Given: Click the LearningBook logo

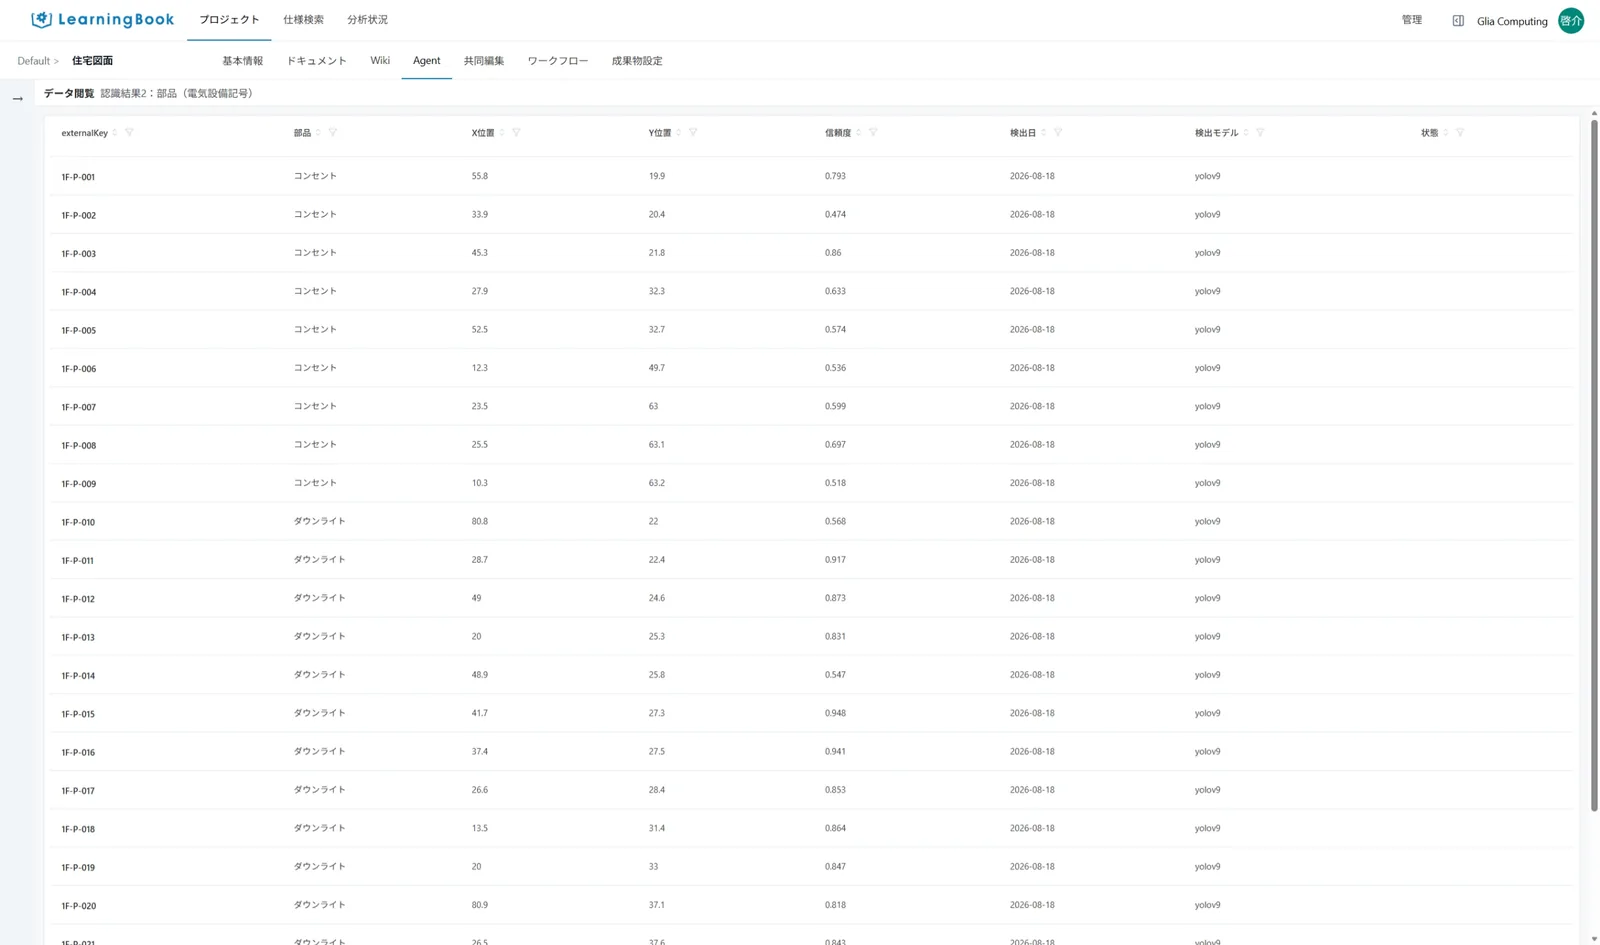Looking at the screenshot, I should coord(102,20).
